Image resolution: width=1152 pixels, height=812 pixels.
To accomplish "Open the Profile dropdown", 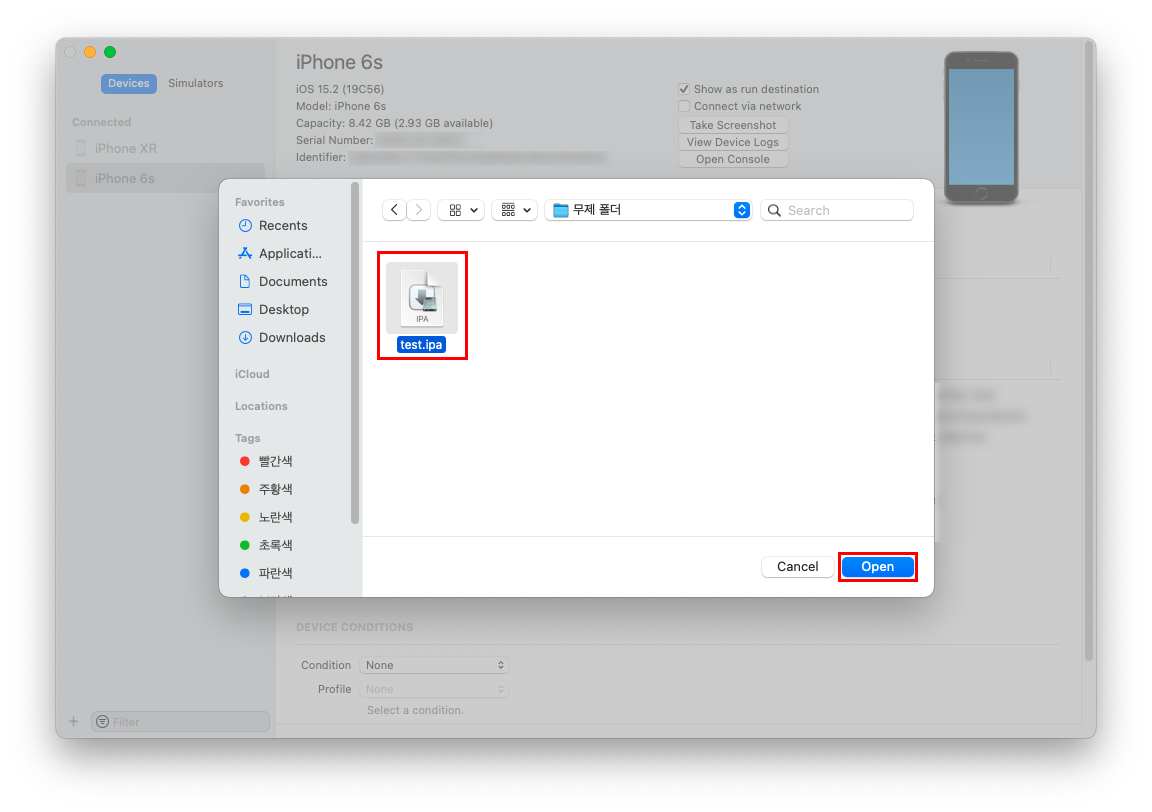I will click(434, 689).
